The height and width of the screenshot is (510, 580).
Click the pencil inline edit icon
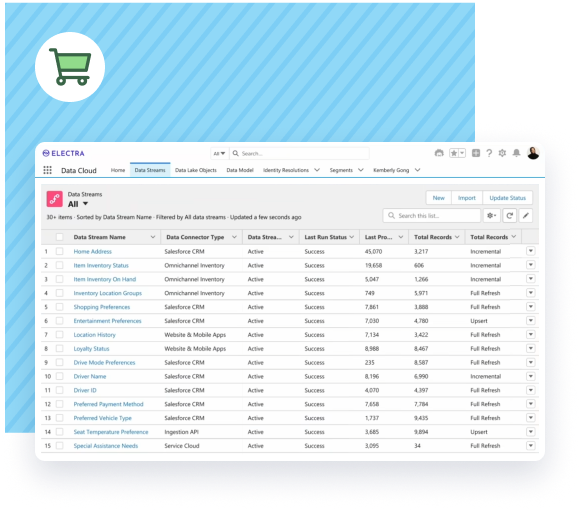pos(526,216)
